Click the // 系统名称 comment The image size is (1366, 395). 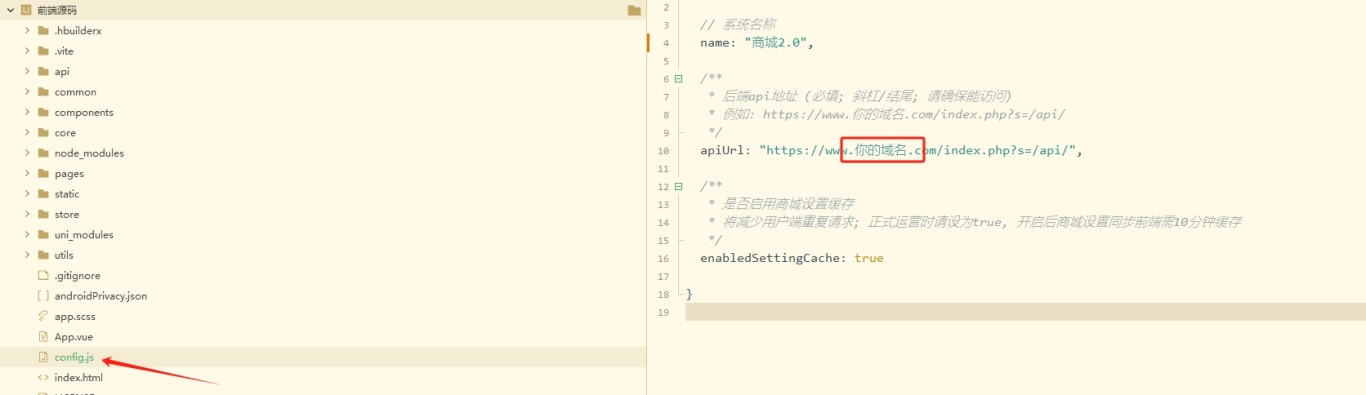[x=738, y=25]
